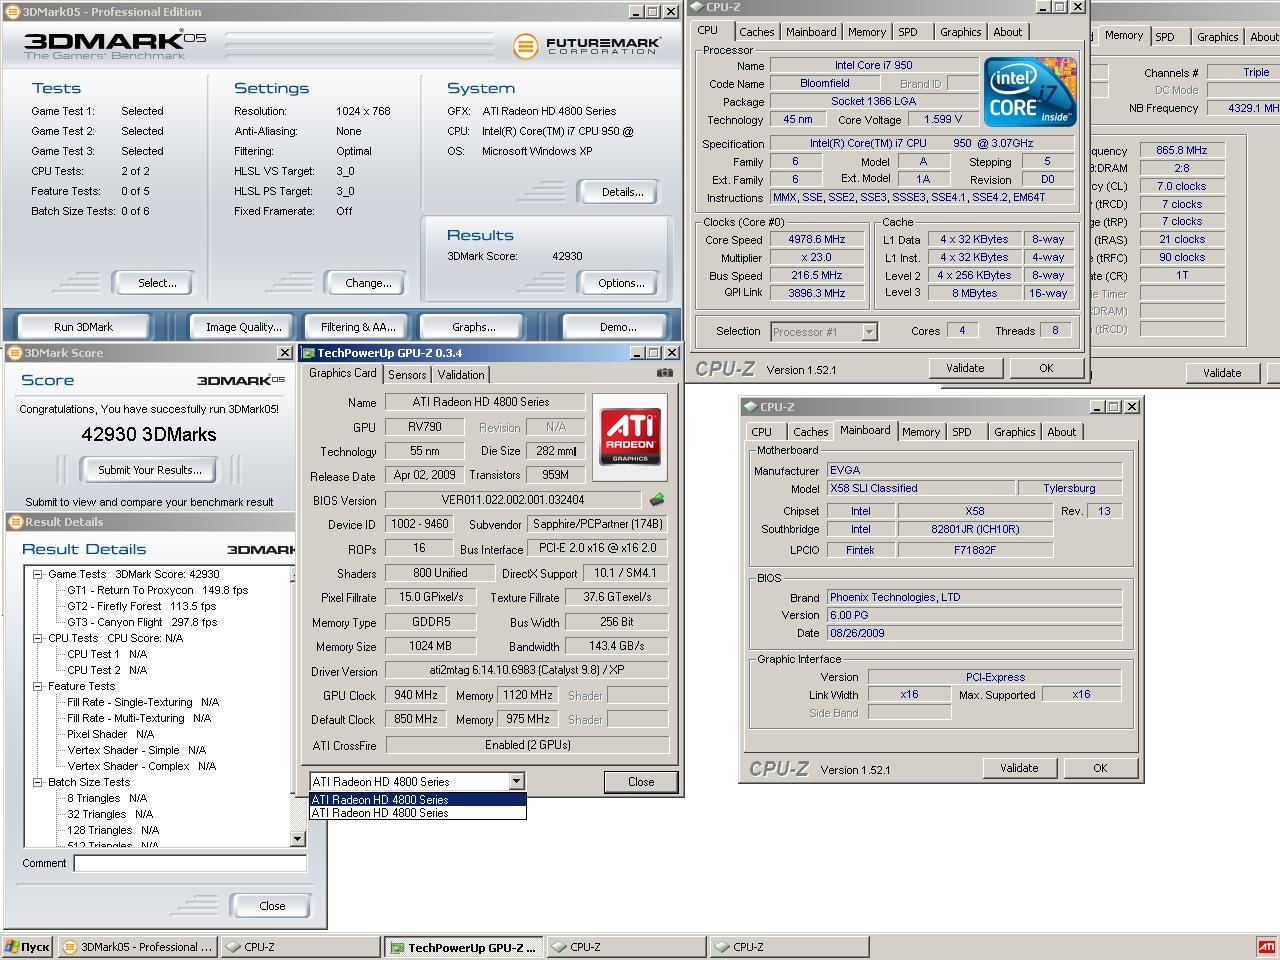Image resolution: width=1280 pixels, height=960 pixels.
Task: Click the 3DMark Score 42930 result value
Action: [x=567, y=256]
